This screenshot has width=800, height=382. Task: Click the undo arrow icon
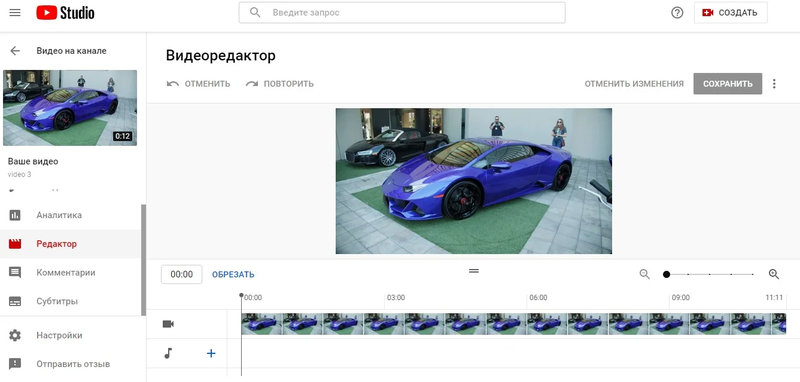tap(172, 84)
